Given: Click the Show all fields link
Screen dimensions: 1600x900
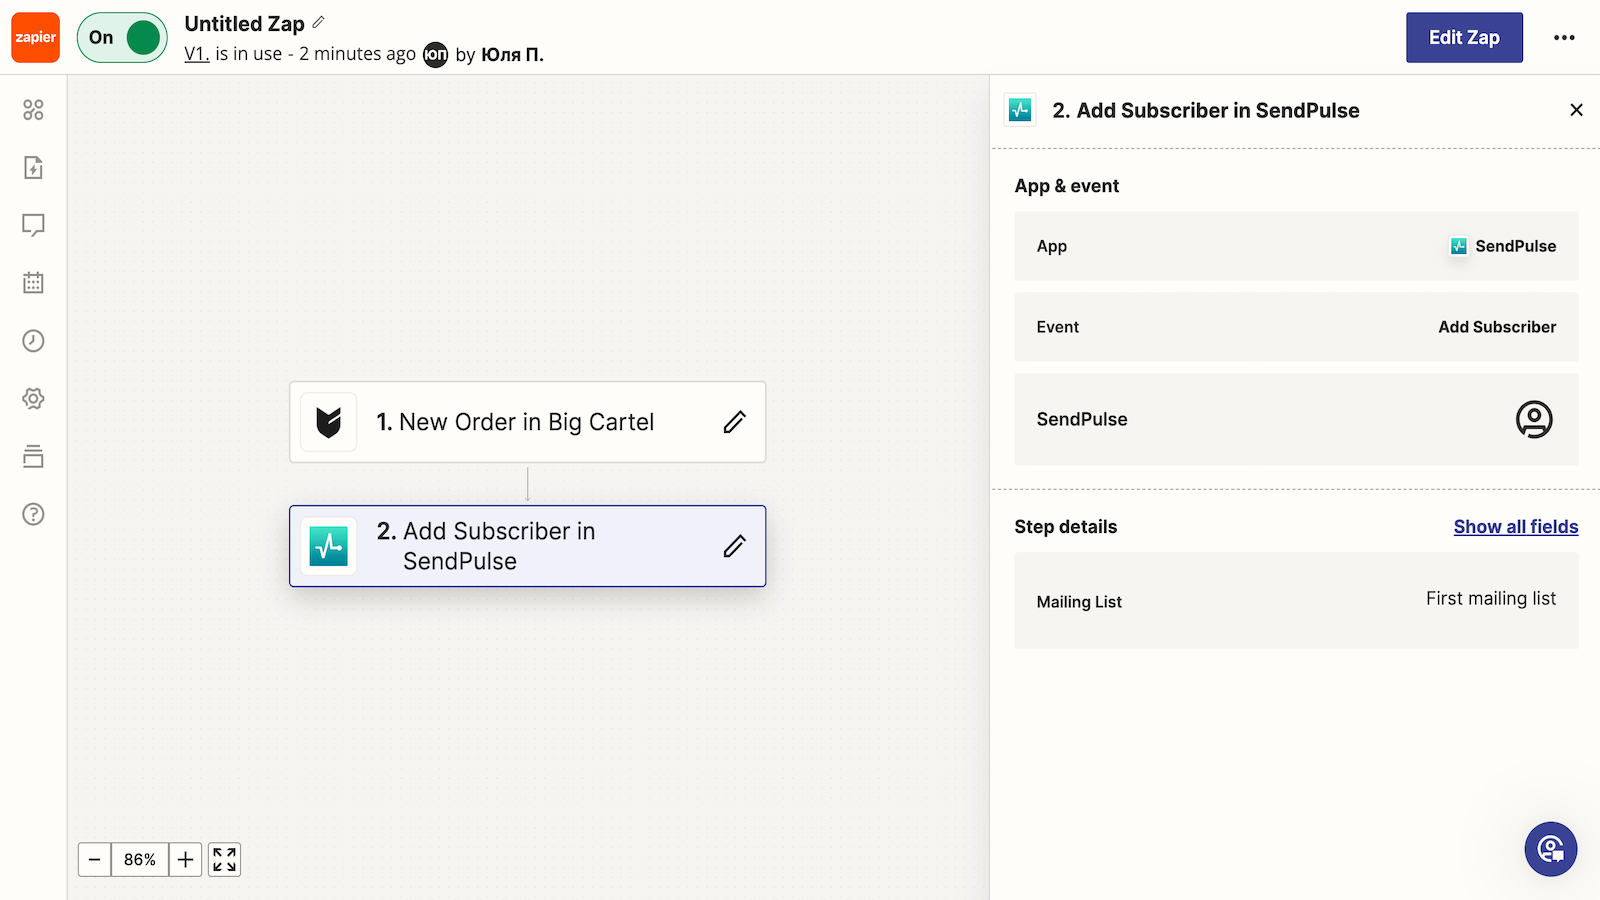Looking at the screenshot, I should (x=1515, y=527).
